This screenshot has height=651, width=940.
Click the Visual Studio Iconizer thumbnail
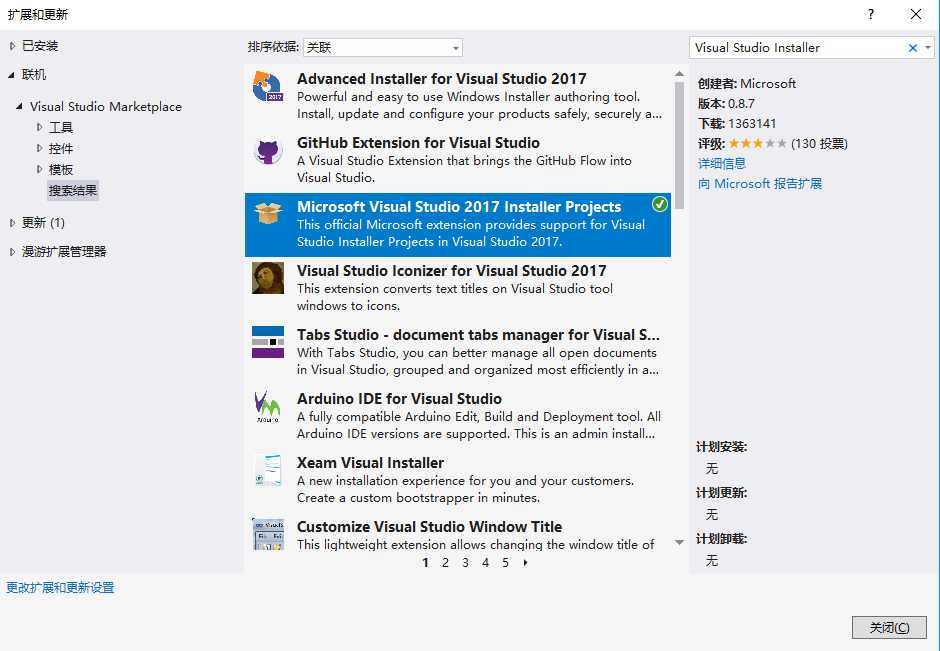coord(267,278)
